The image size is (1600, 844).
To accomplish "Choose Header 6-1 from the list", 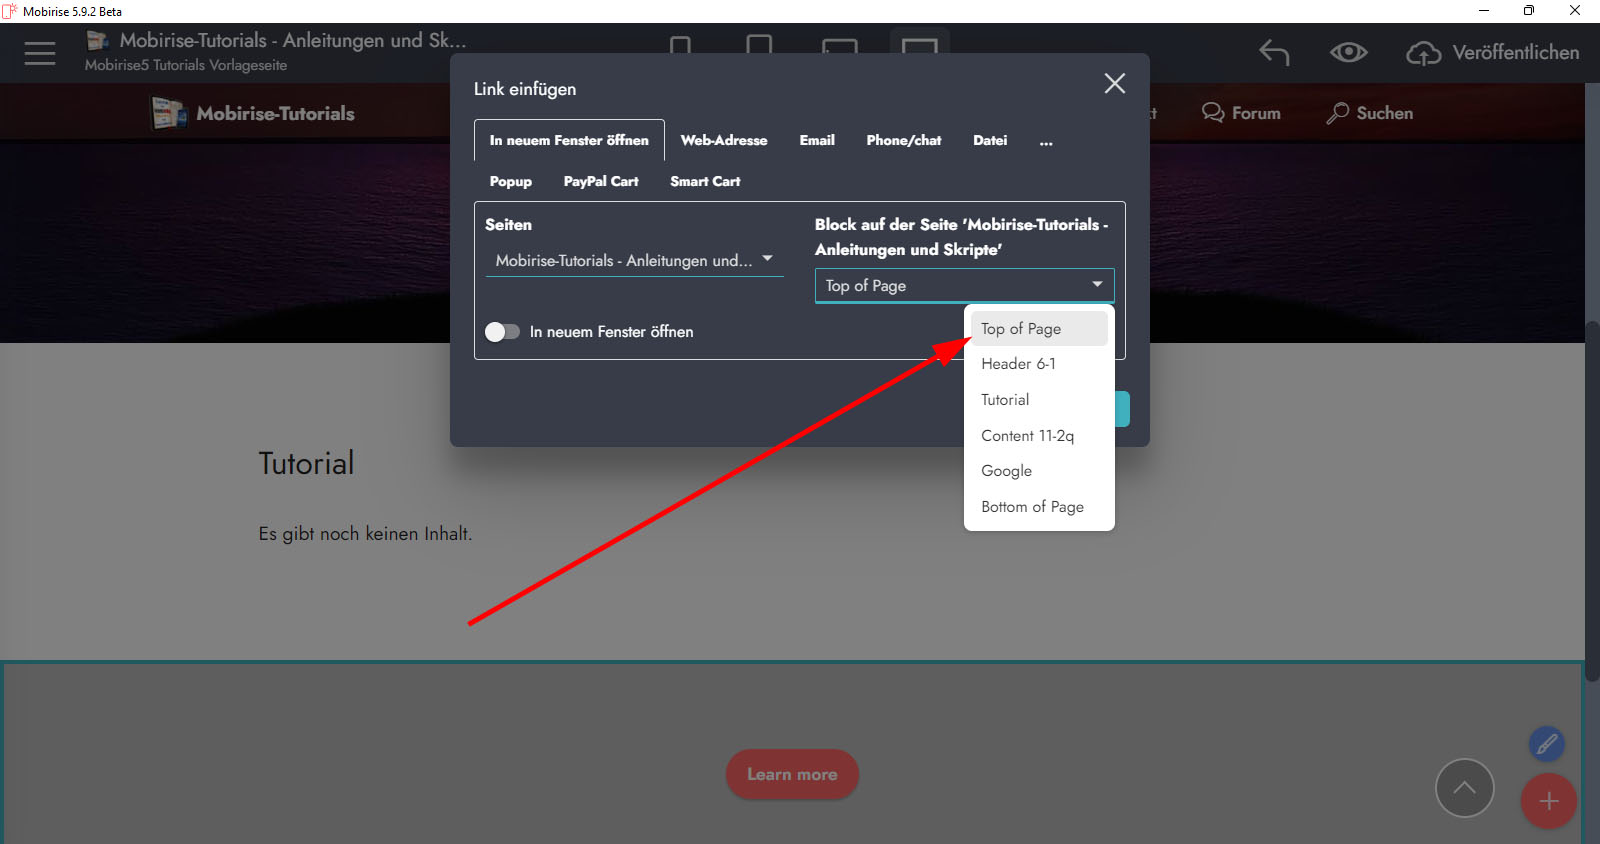I will coord(1039,364).
